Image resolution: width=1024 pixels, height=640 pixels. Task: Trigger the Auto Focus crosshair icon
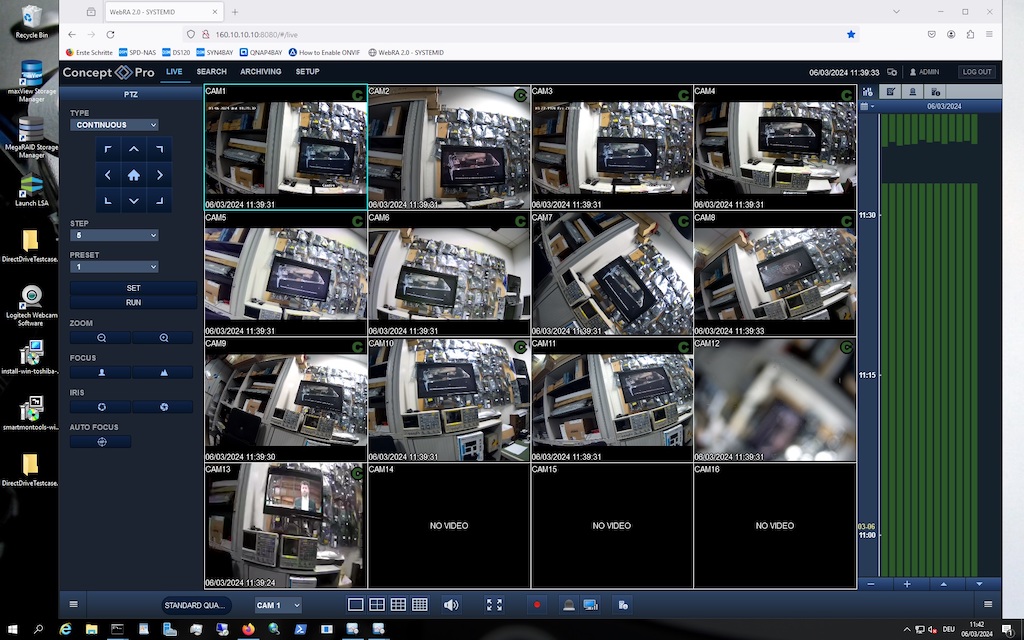[x=101, y=442]
